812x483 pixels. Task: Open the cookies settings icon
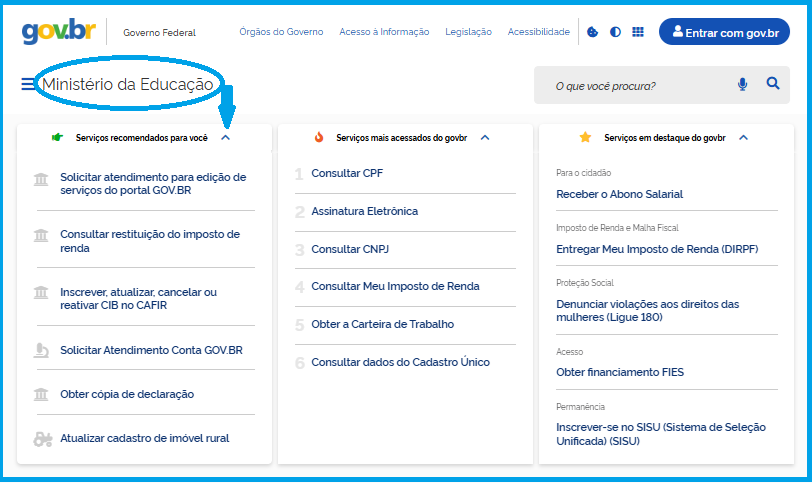[x=592, y=32]
